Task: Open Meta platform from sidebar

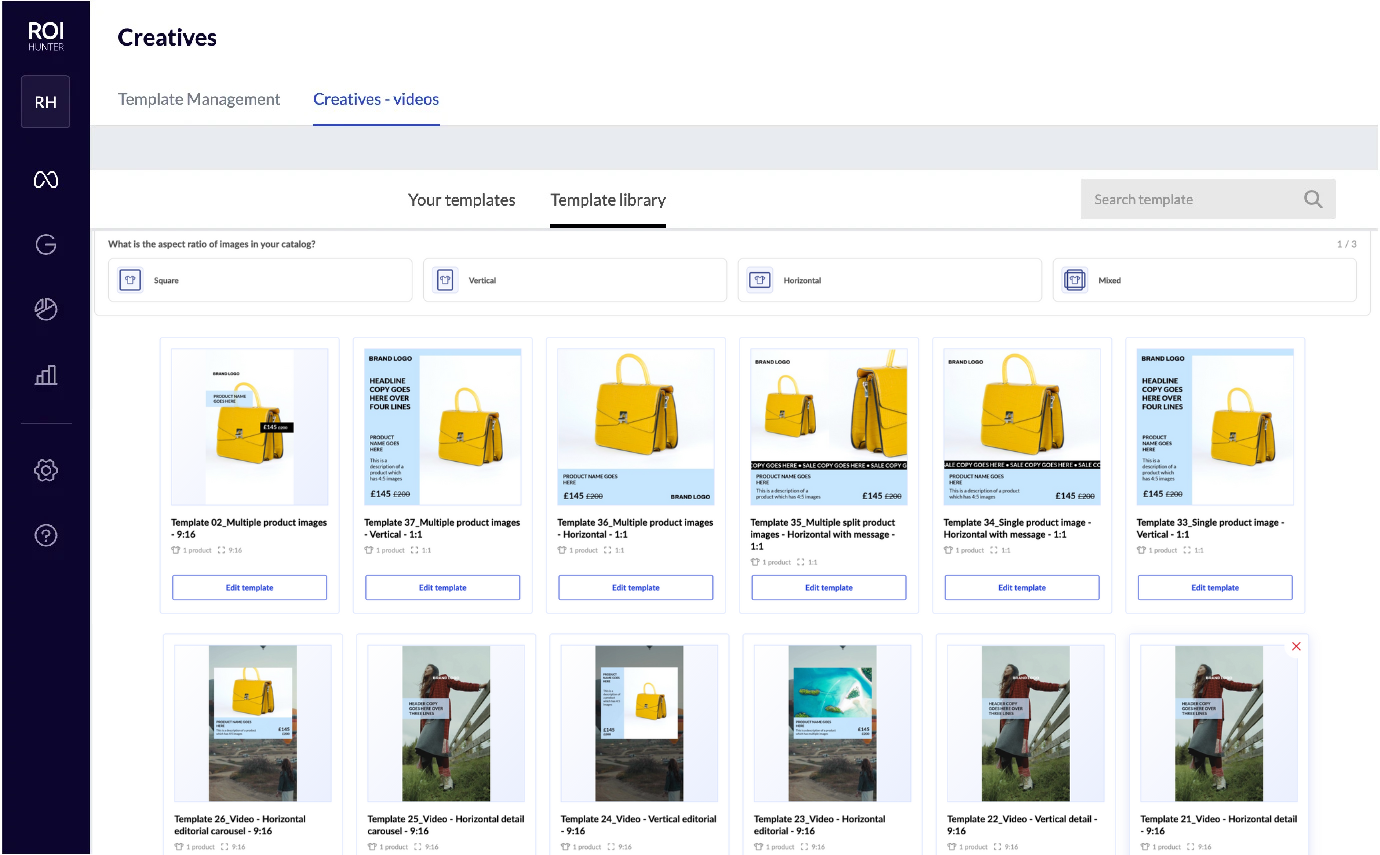Action: click(45, 179)
